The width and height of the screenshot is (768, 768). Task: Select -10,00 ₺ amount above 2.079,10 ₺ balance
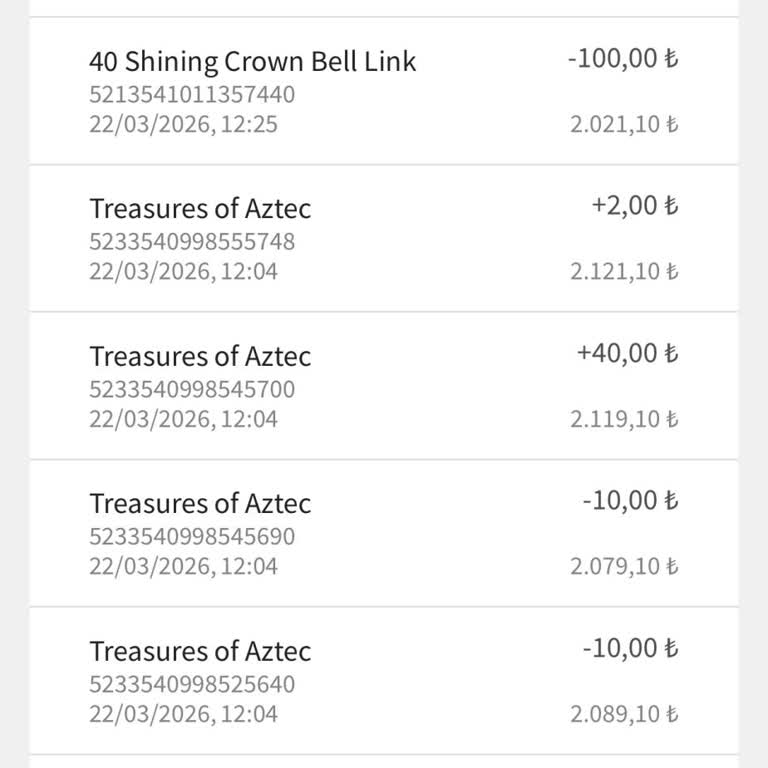point(630,500)
